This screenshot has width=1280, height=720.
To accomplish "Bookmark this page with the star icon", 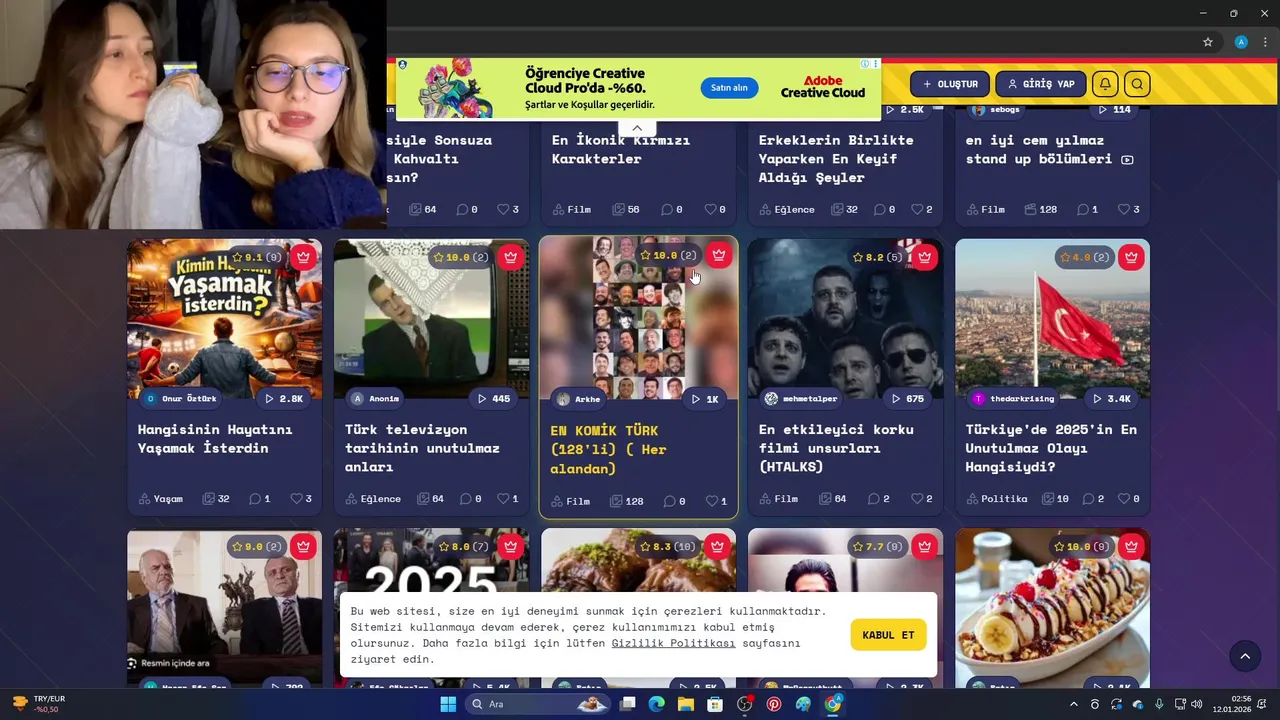I will point(1208,42).
